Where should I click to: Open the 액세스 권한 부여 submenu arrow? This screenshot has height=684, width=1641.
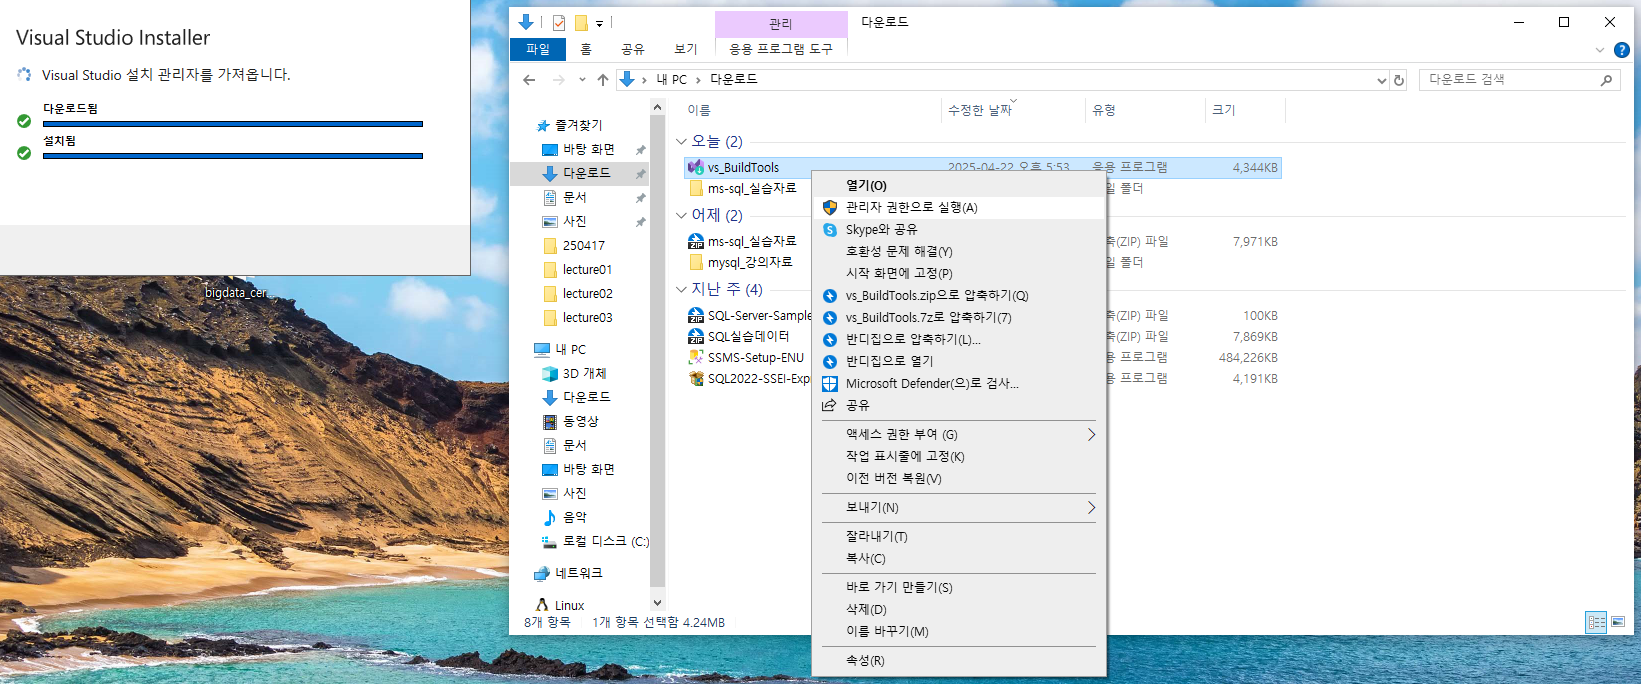(1091, 434)
